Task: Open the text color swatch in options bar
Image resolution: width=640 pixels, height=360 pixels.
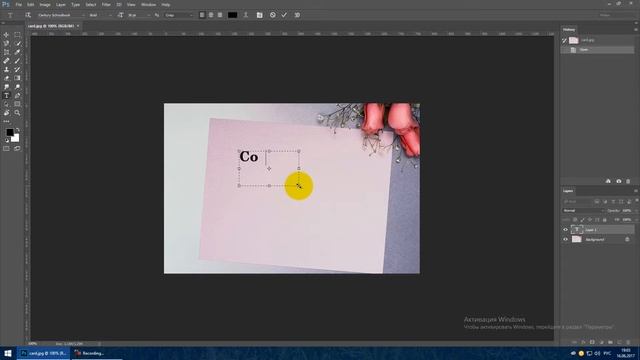Action: 233,15
